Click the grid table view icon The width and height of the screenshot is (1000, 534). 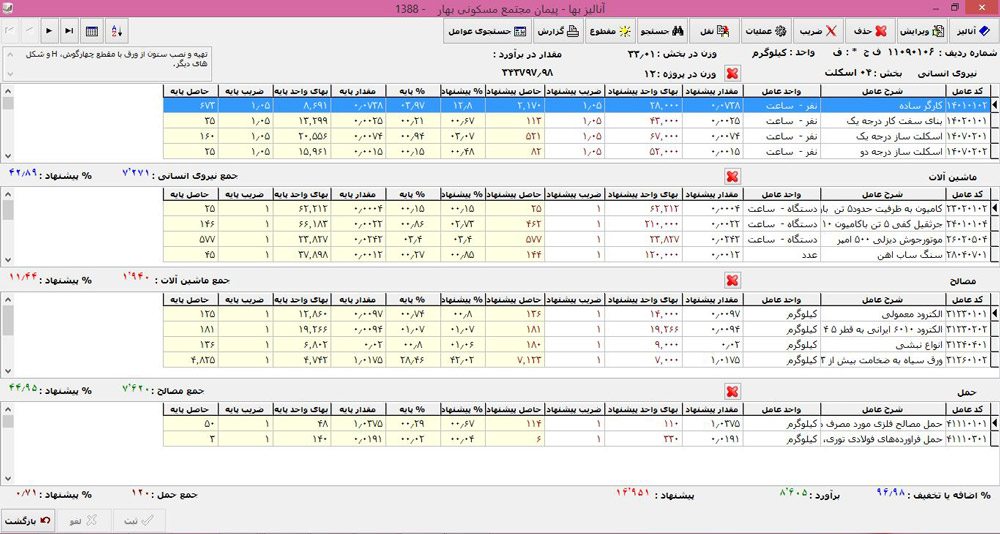point(91,32)
